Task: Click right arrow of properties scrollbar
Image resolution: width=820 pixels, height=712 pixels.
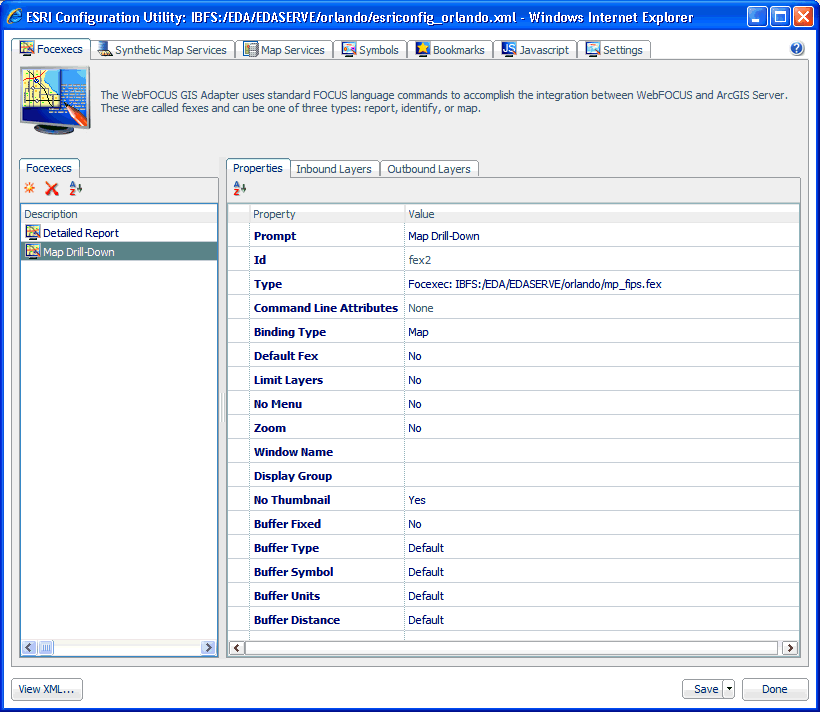Action: pyautogui.click(x=790, y=648)
